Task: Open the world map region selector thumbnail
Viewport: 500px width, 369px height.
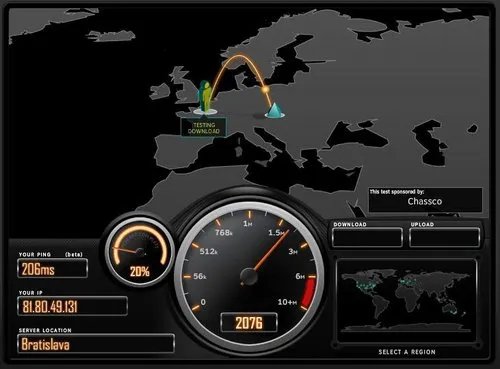Action: tap(407, 302)
